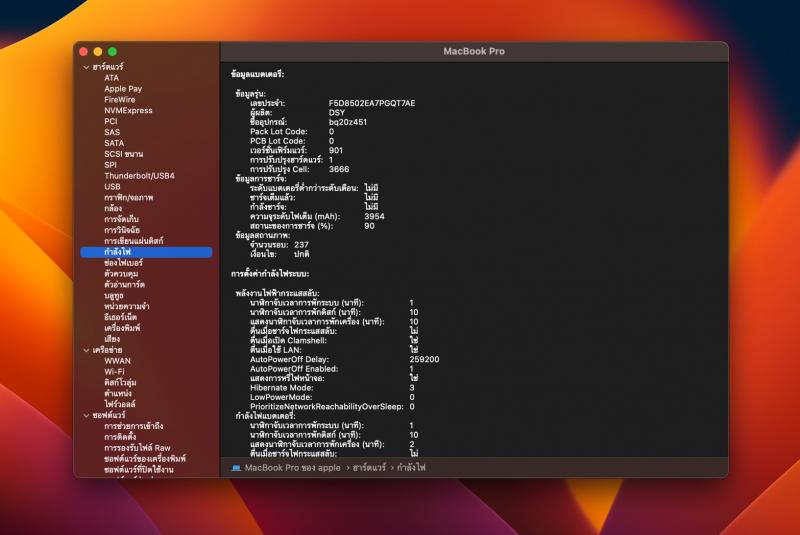Click PrioritizeNetworkReachabilityOverSleep label
The height and width of the screenshot is (535, 800).
click(327, 407)
